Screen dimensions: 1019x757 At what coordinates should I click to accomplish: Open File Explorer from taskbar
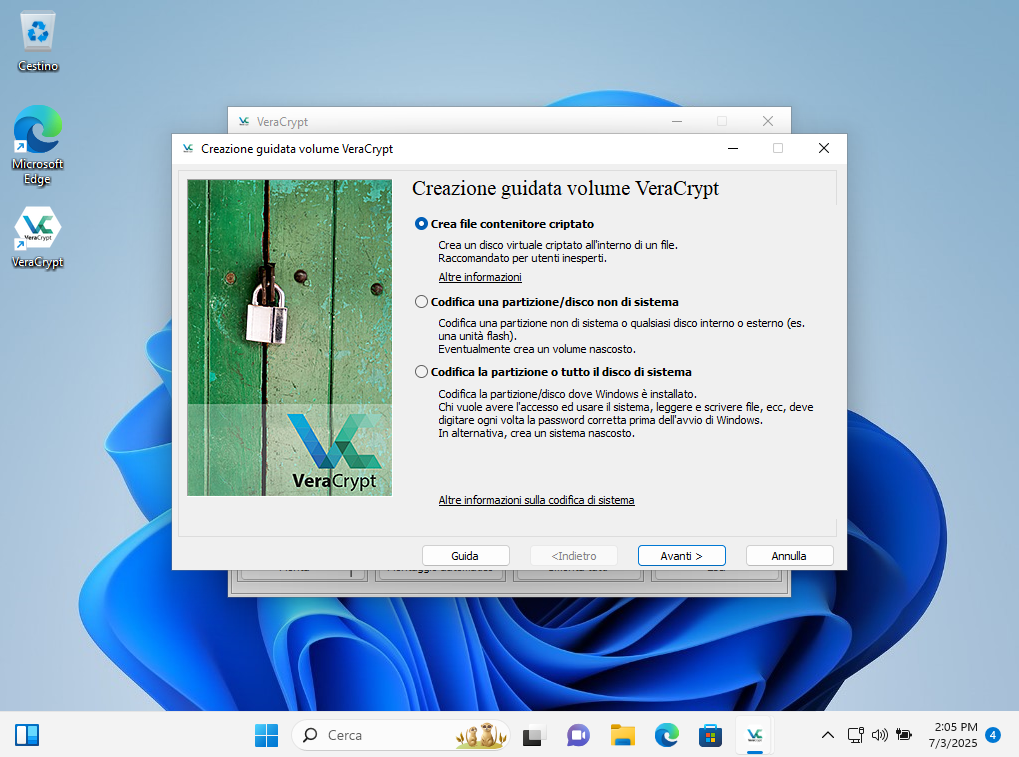click(x=622, y=735)
